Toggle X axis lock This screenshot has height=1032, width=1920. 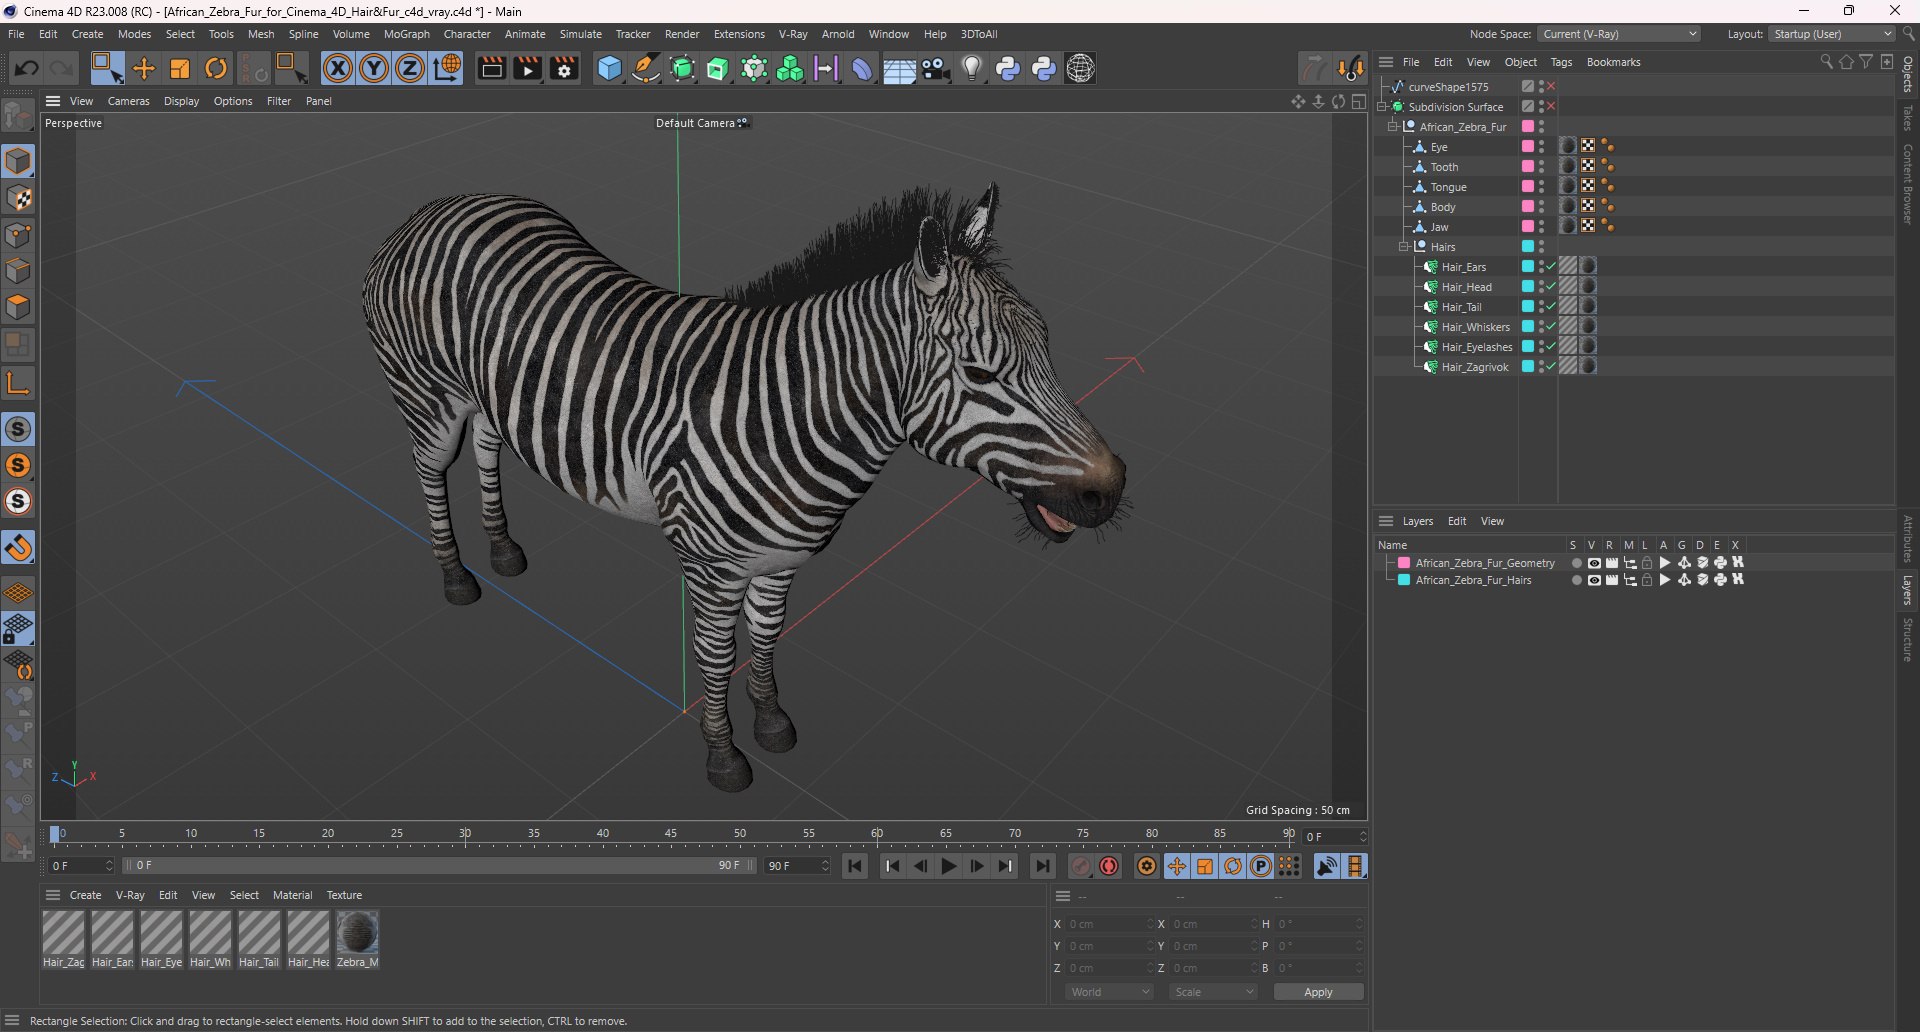coord(338,68)
